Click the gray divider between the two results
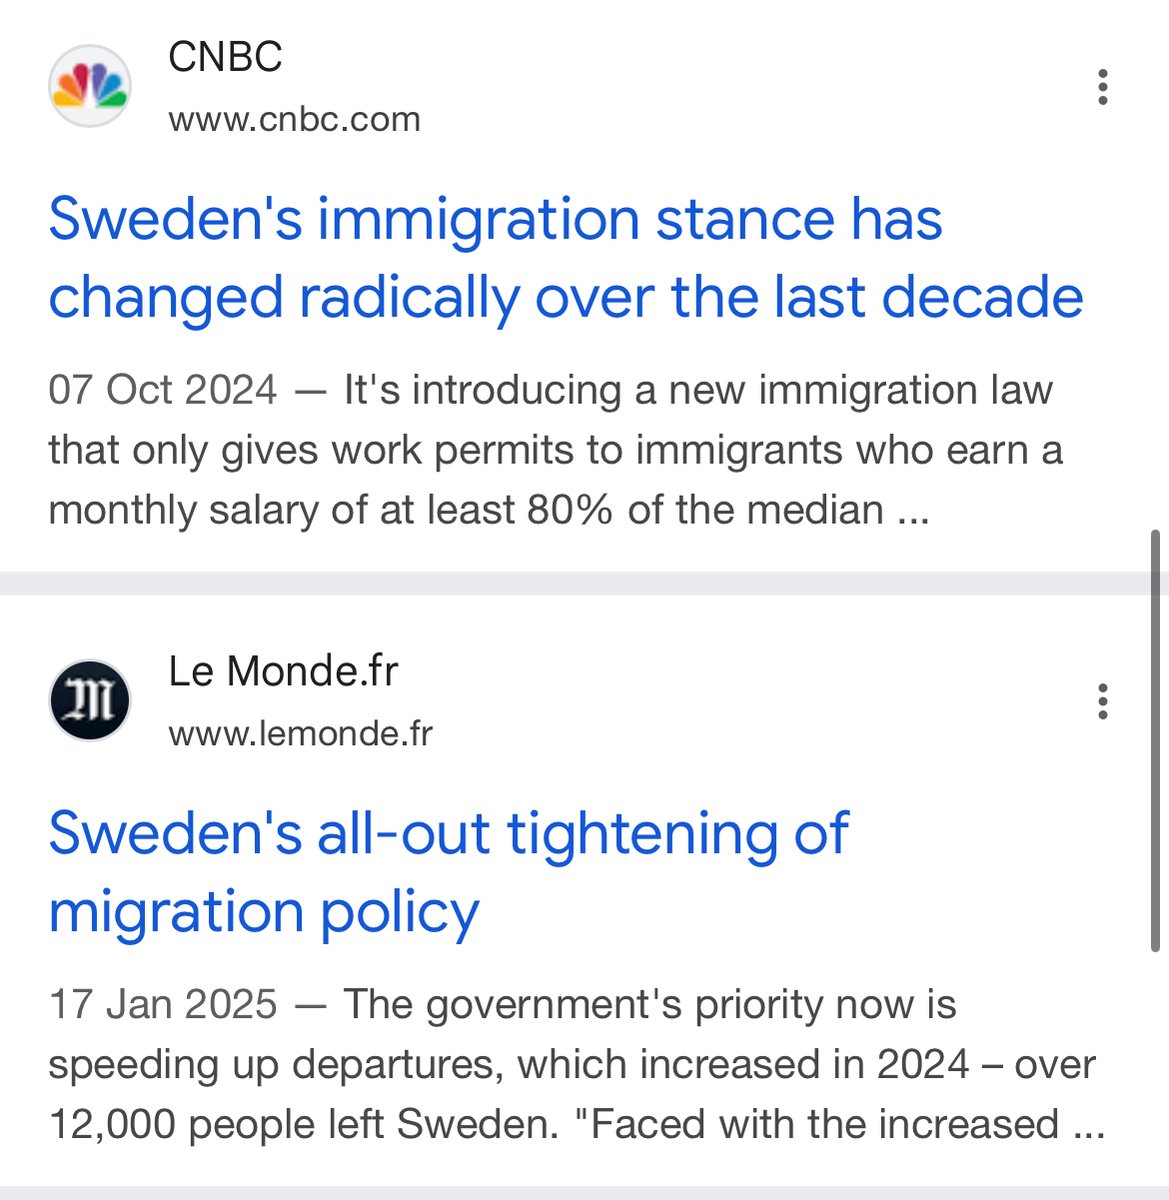Screen dimensions: 1169x1200 pyautogui.click(x=580, y=583)
